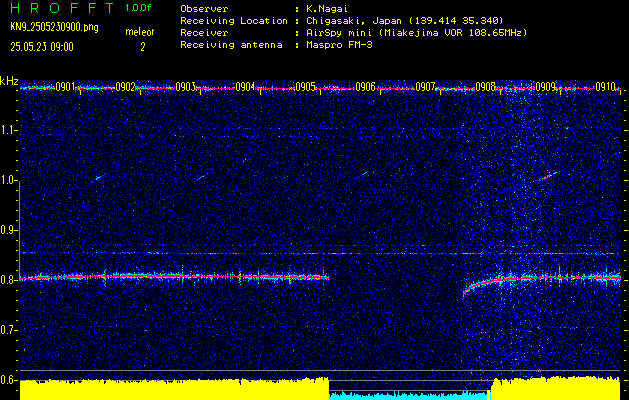
Task: Click the 0.9 kHz axis label
Action: [x=8, y=230]
